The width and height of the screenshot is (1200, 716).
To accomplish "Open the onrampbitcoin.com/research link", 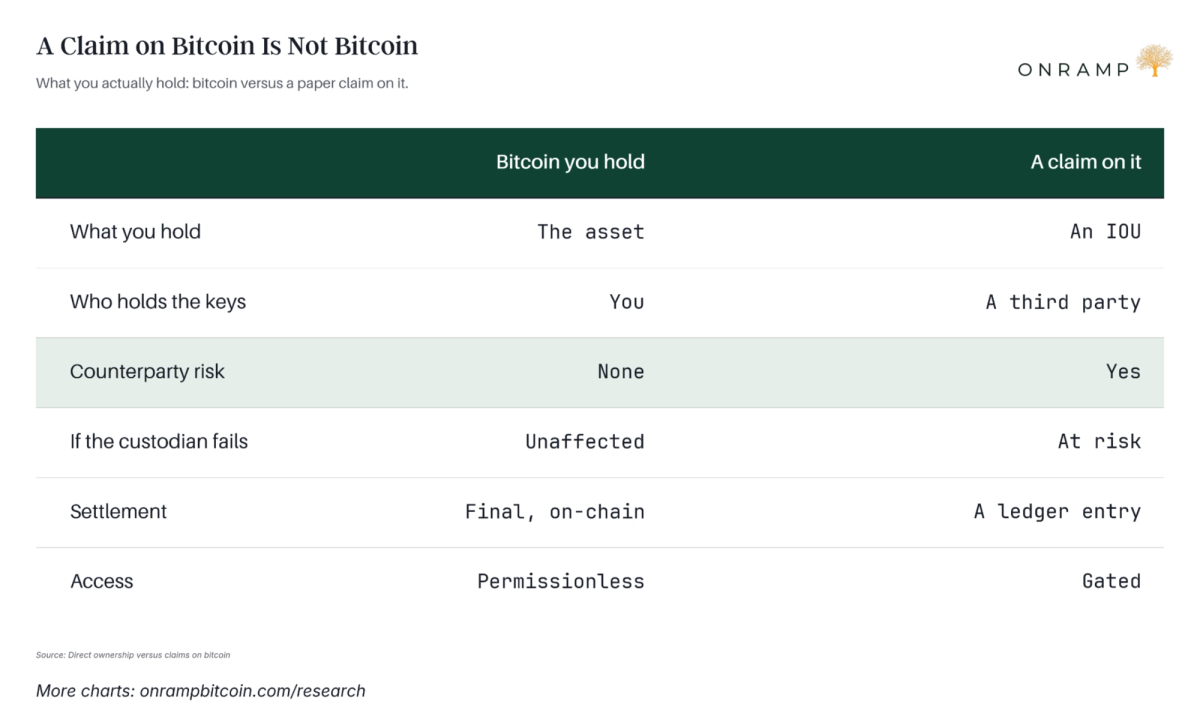I will (253, 691).
